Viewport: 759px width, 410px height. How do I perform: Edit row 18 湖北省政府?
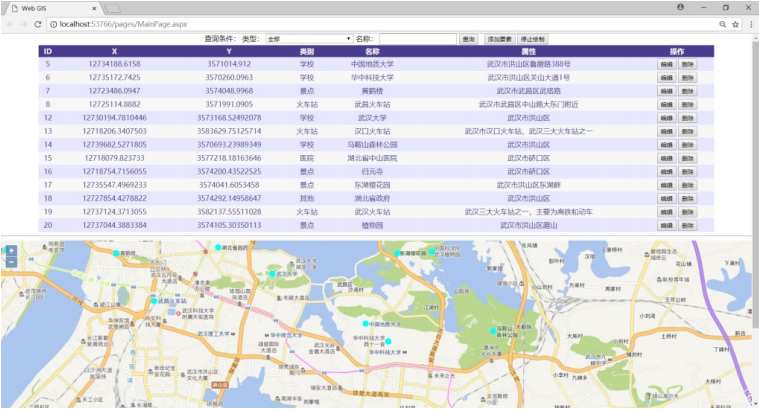667,198
